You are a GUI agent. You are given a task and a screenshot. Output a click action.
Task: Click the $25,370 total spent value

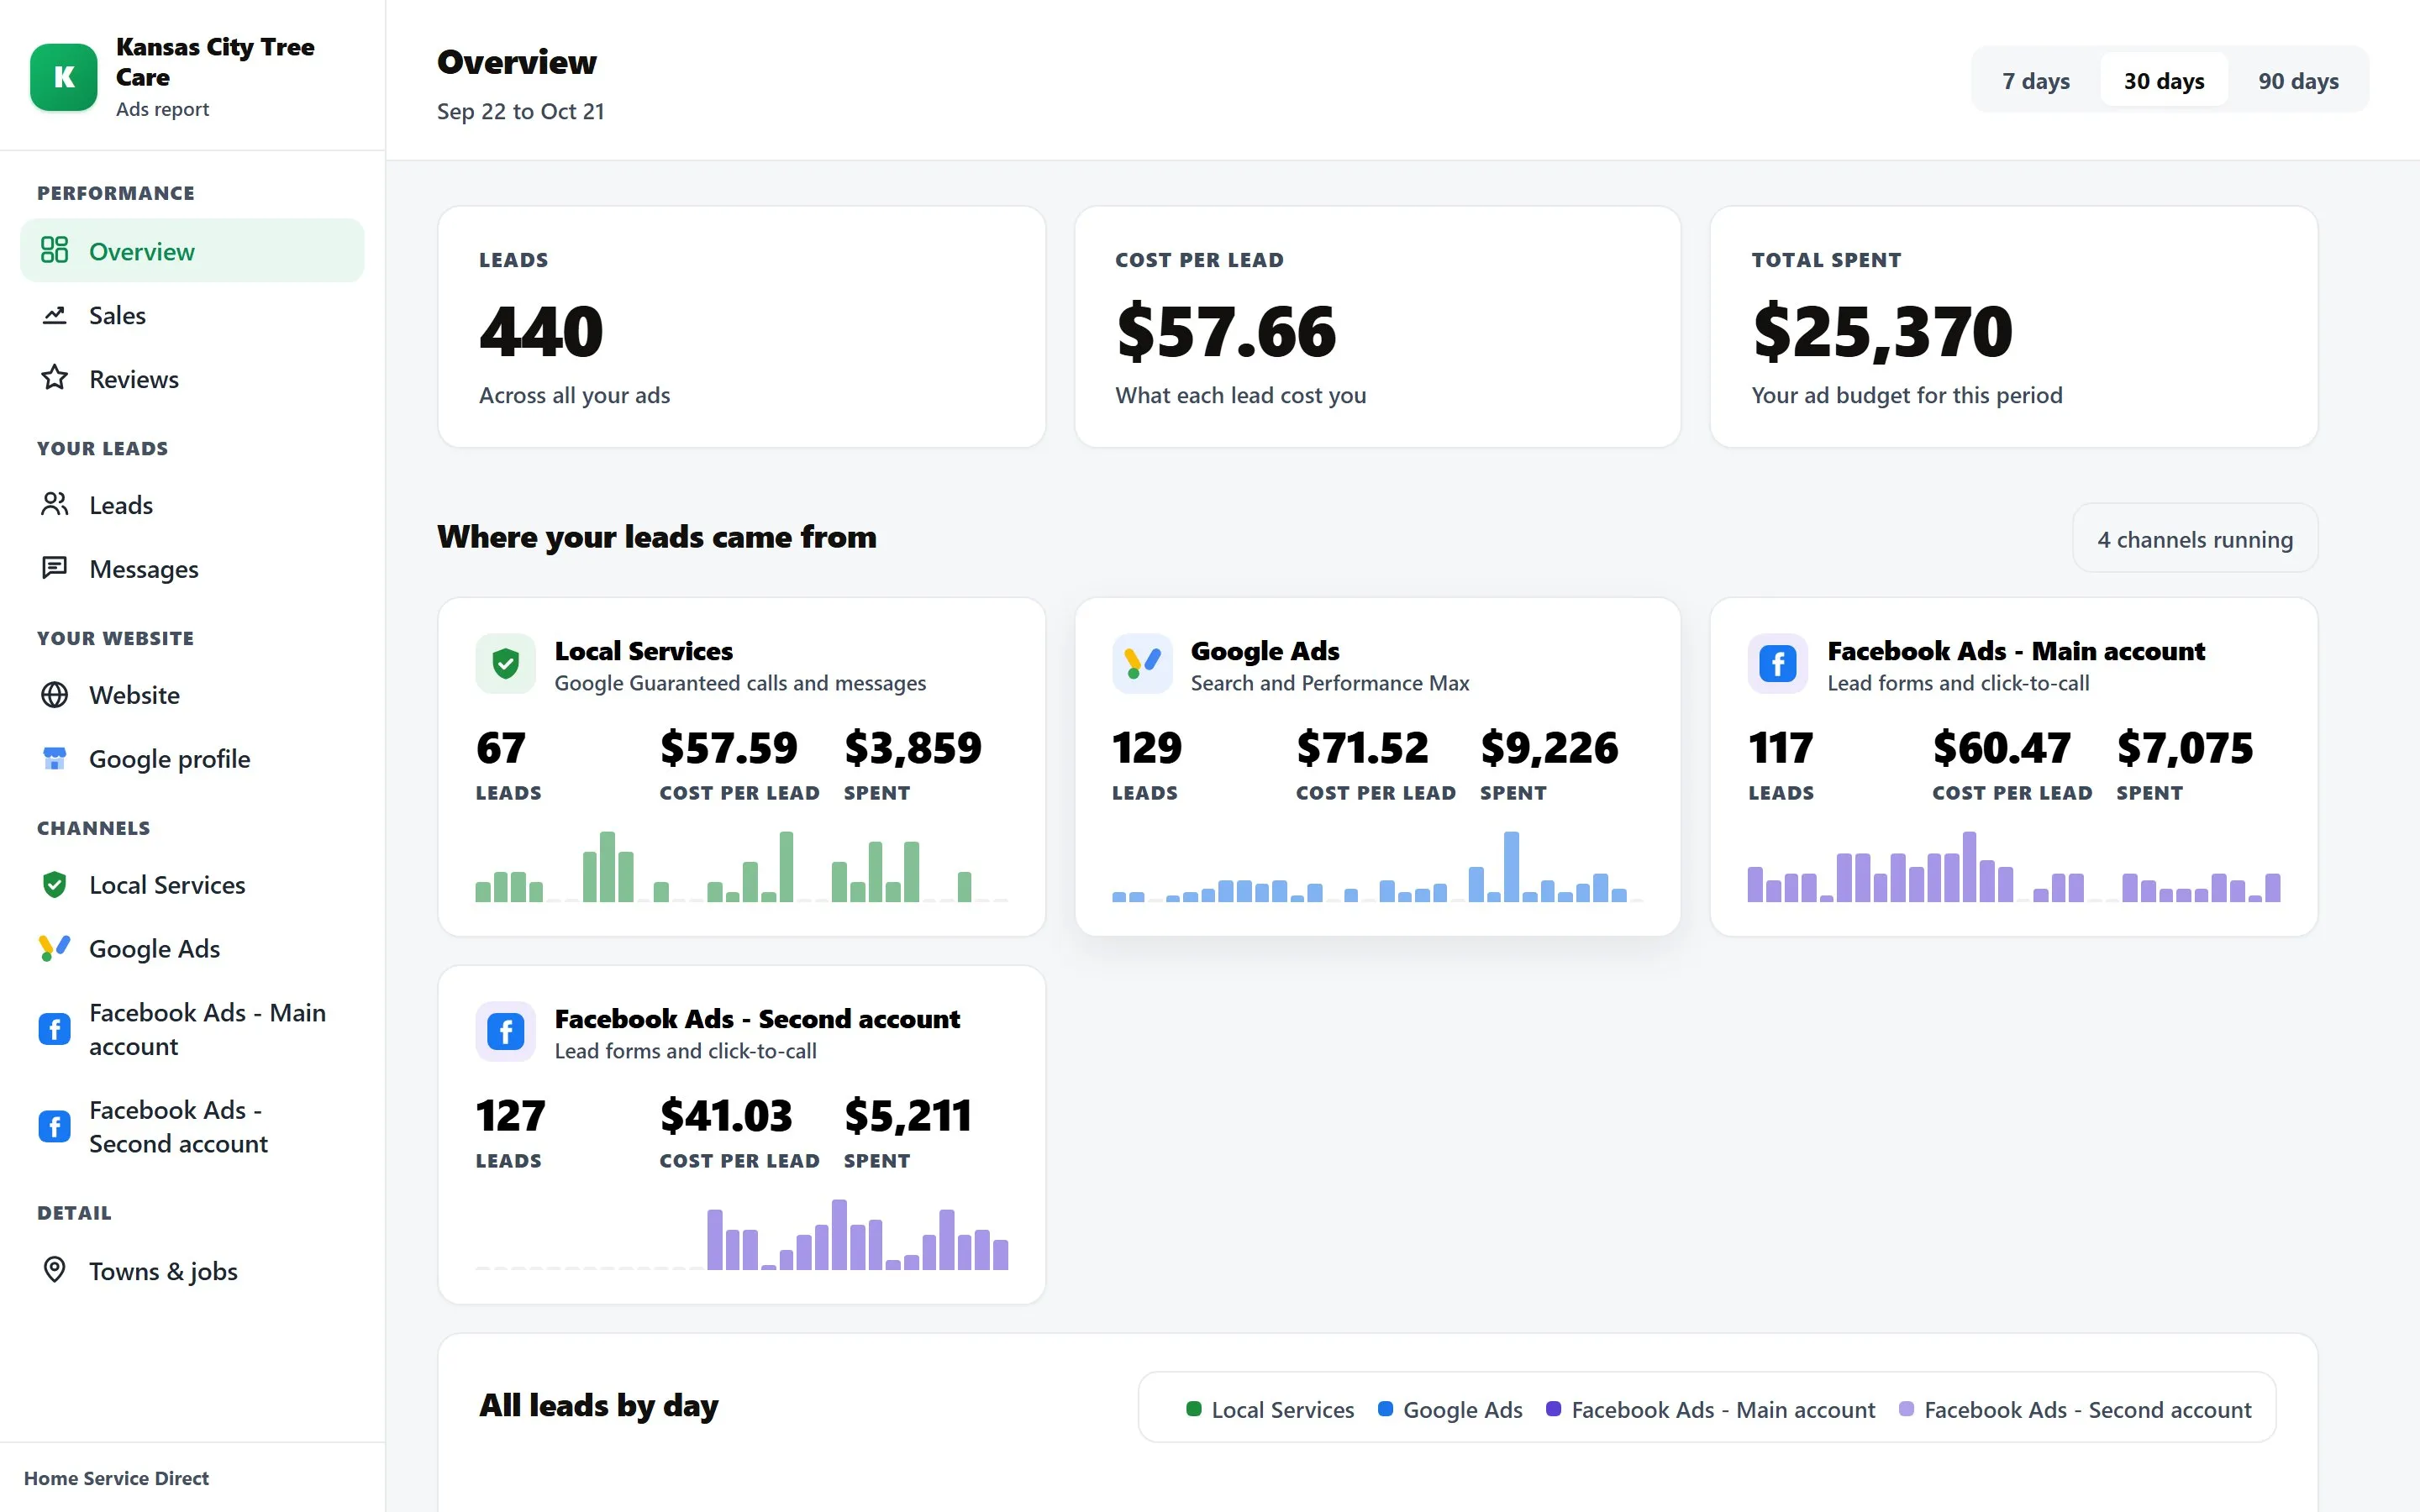(1883, 331)
